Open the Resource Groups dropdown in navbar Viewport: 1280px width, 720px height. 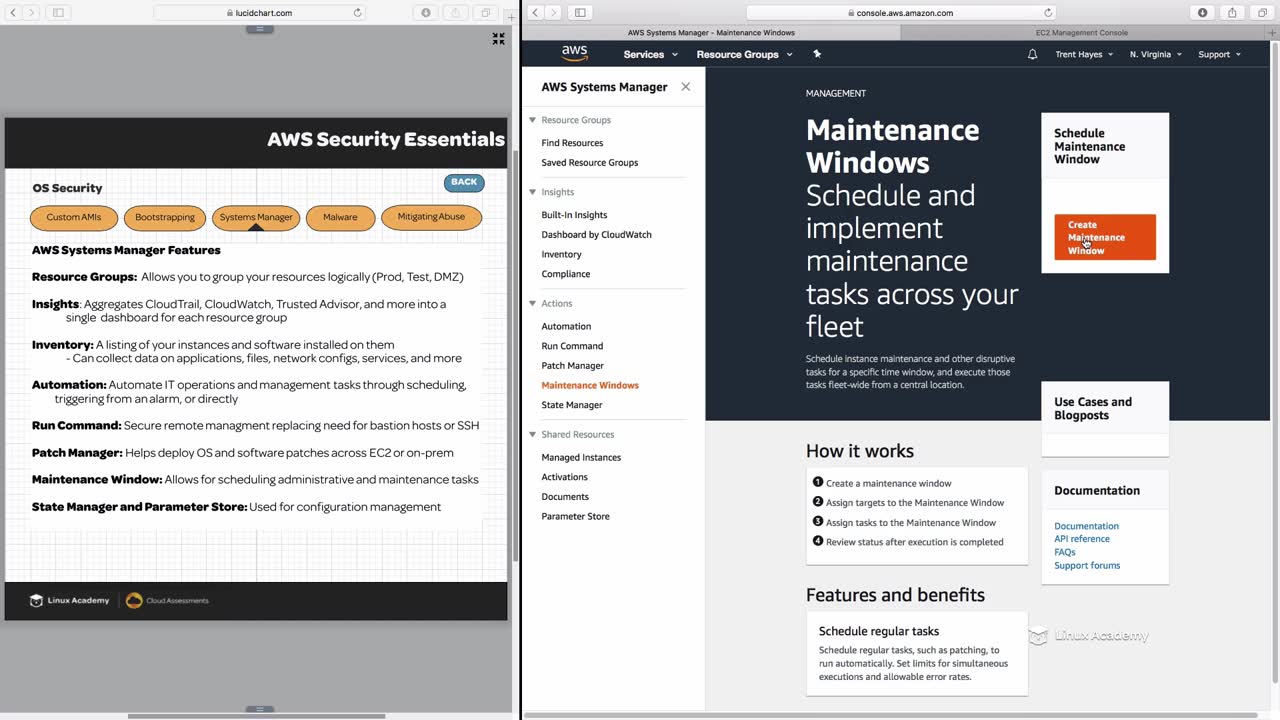(744, 54)
